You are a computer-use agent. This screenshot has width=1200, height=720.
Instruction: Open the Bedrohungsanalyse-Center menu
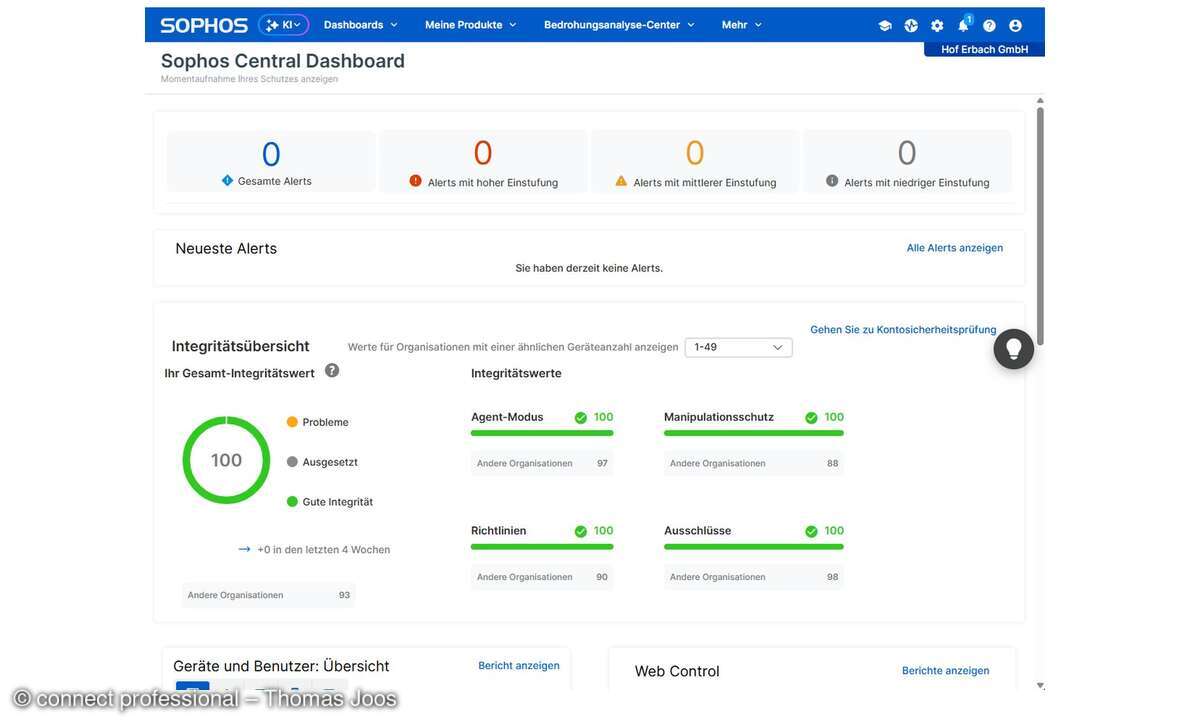pyautogui.click(x=620, y=25)
